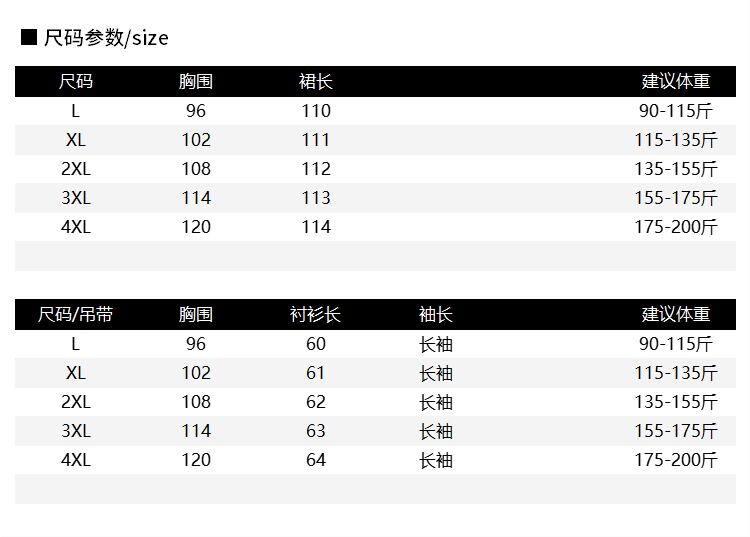
Task: Select the shirt length value 64
Action: [x=315, y=460]
